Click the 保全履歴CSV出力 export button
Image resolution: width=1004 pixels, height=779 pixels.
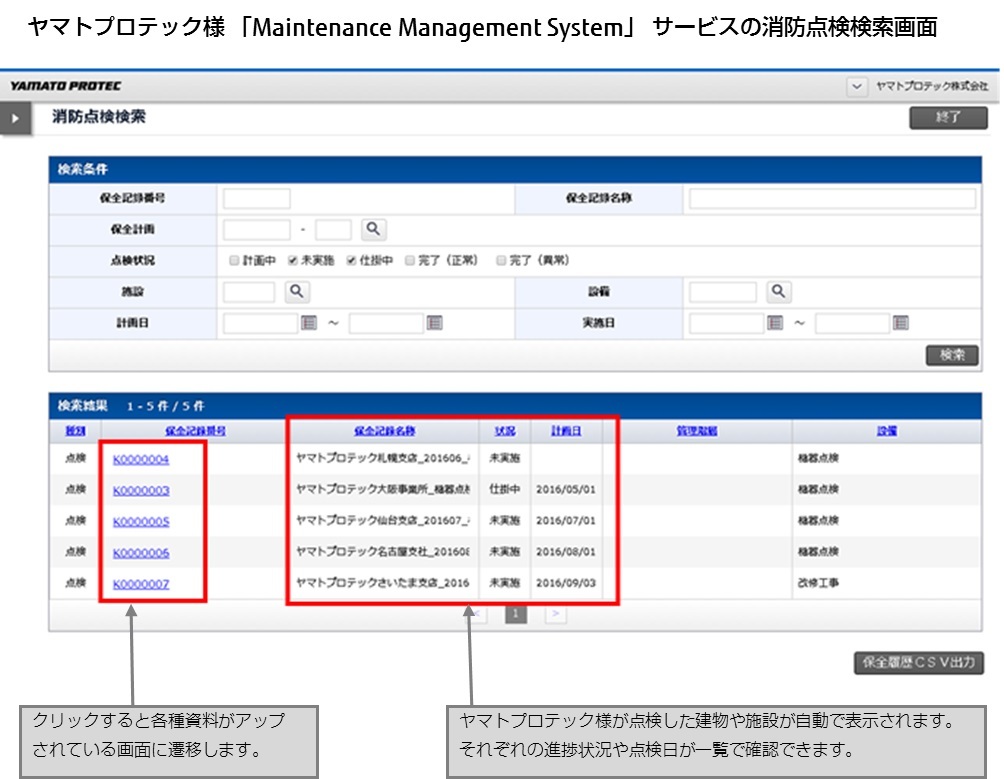click(x=918, y=662)
